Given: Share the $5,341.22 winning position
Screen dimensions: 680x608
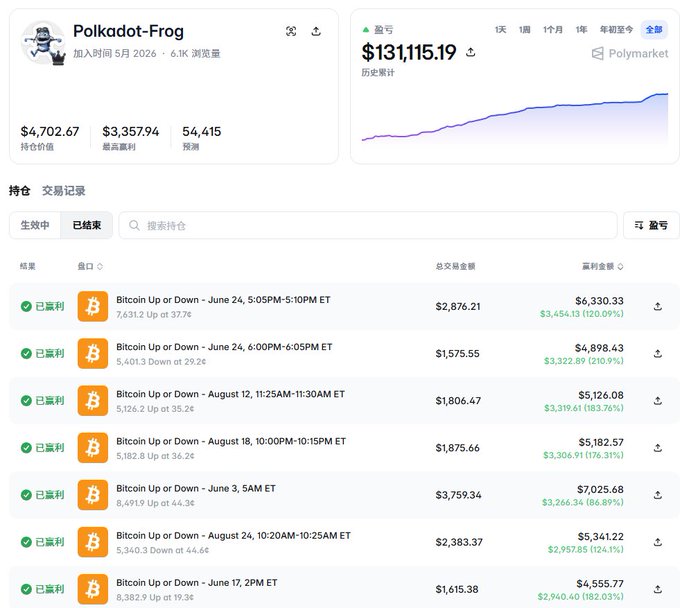Looking at the screenshot, I should [x=657, y=542].
